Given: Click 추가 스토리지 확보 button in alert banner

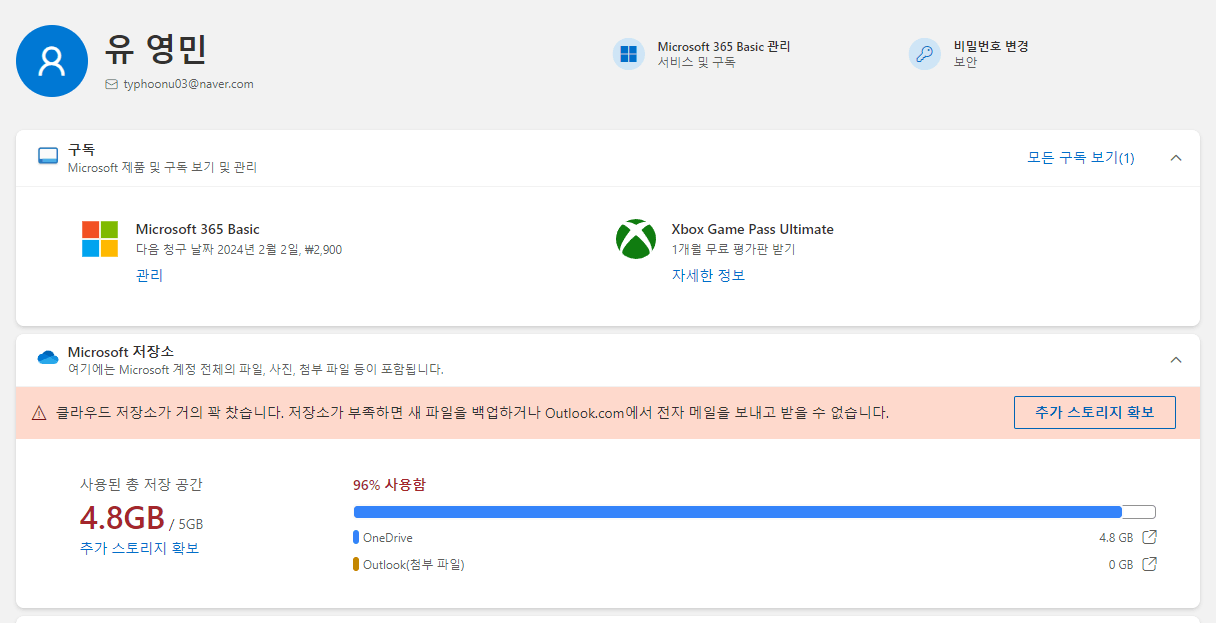Looking at the screenshot, I should (1095, 412).
